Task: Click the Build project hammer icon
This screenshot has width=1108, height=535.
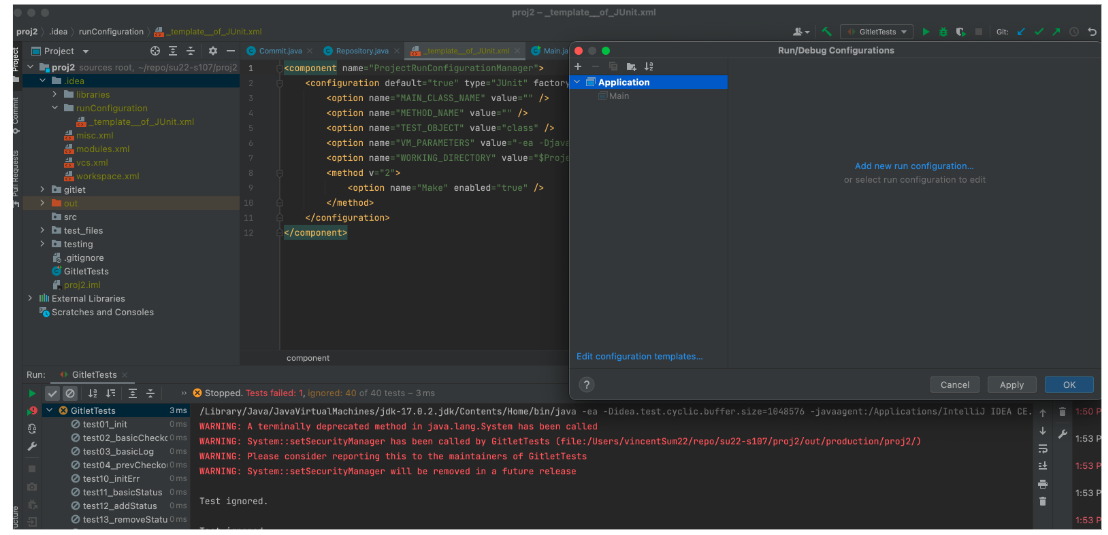Action: (827, 32)
